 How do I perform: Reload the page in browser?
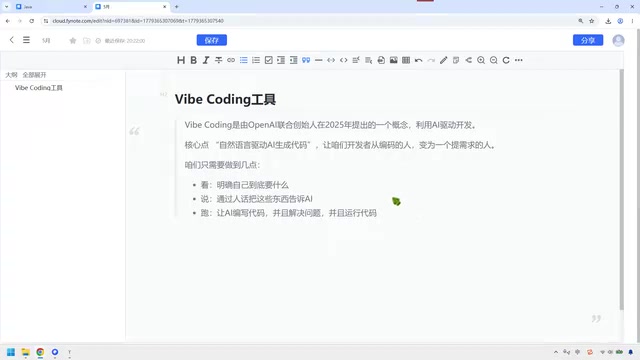[31, 21]
